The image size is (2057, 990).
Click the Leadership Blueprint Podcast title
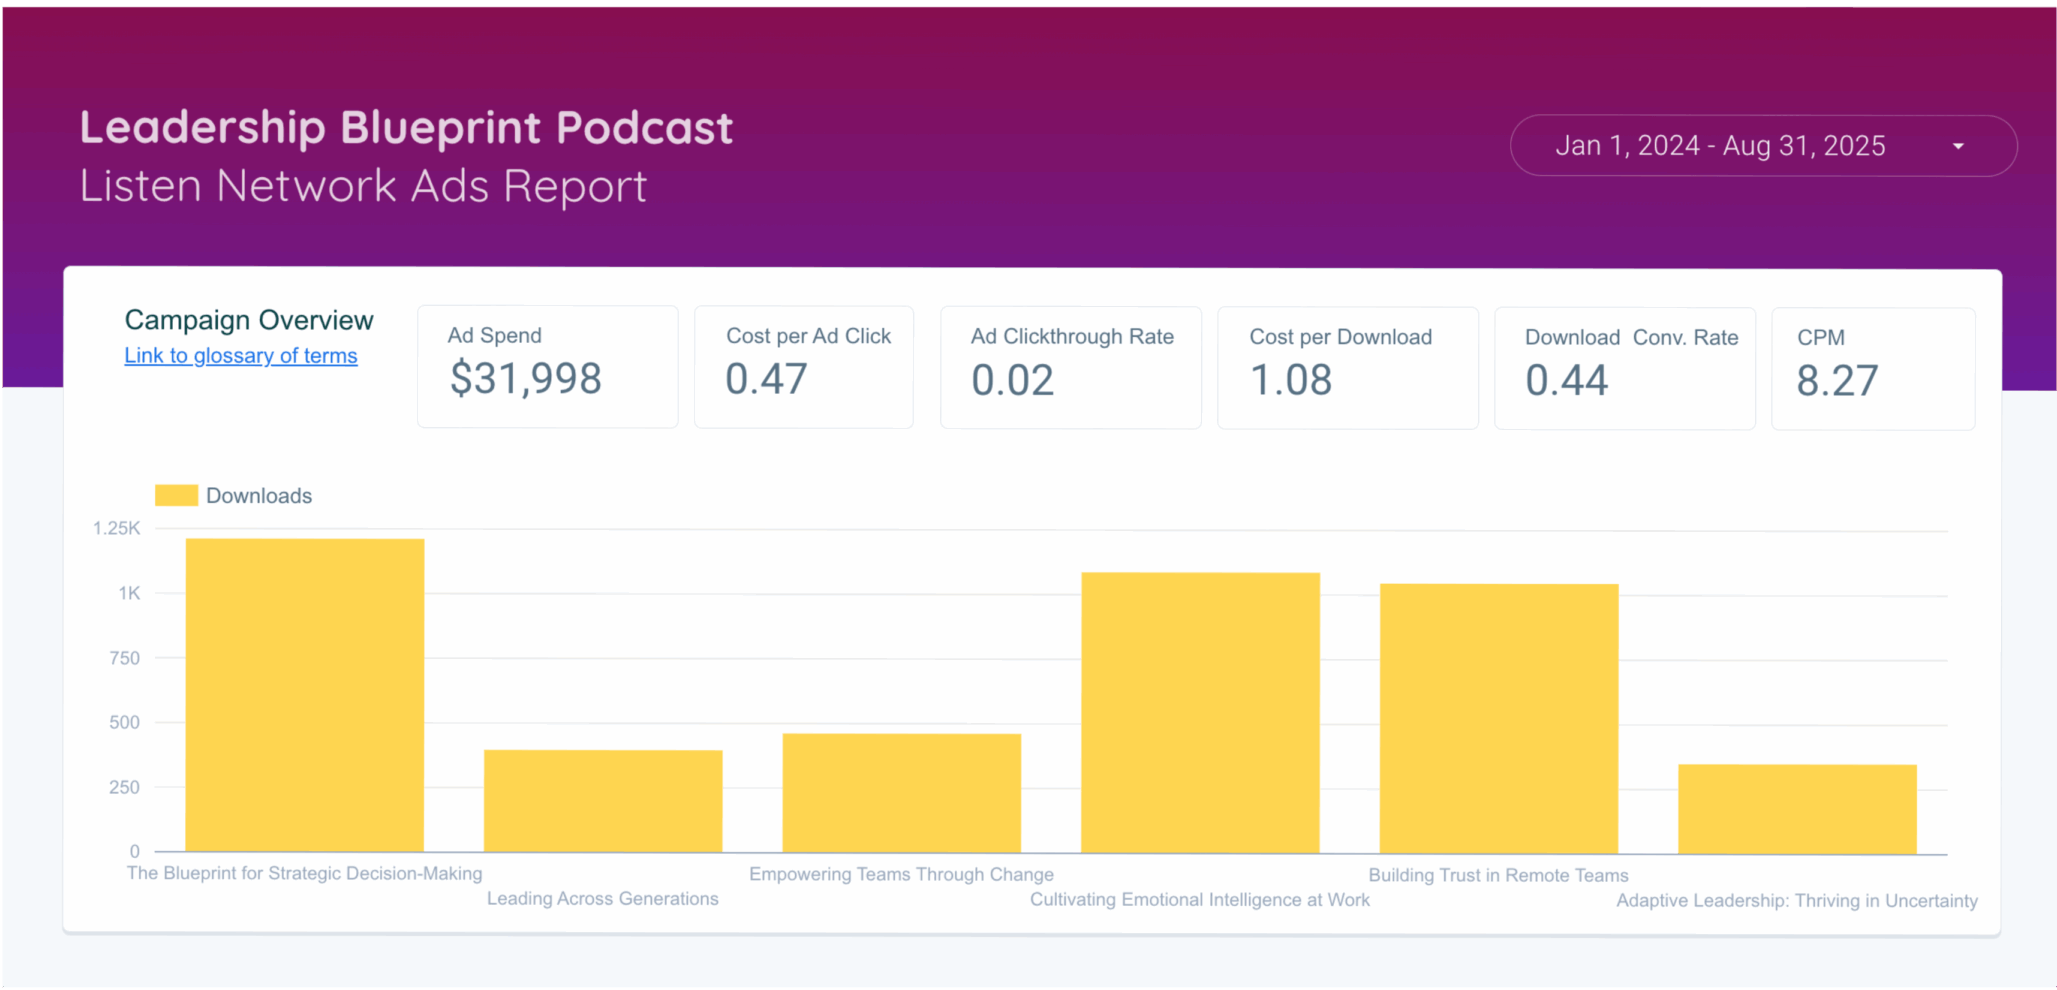coord(406,128)
